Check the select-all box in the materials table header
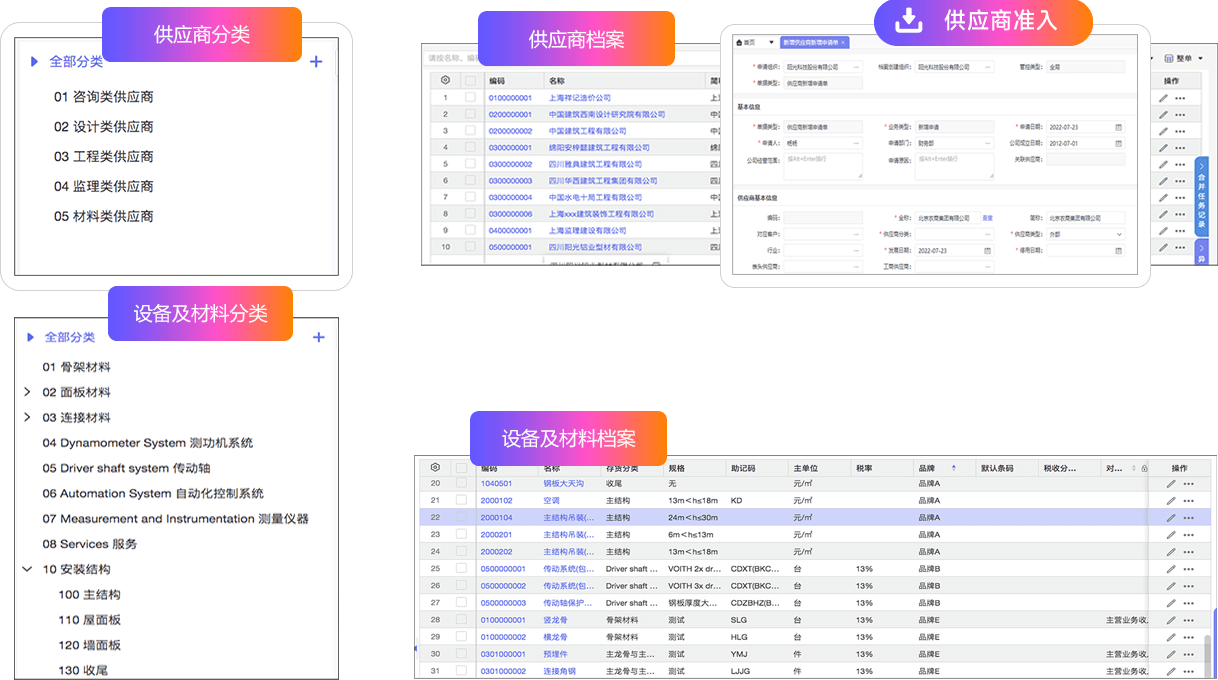The image size is (1218, 680). point(461,468)
